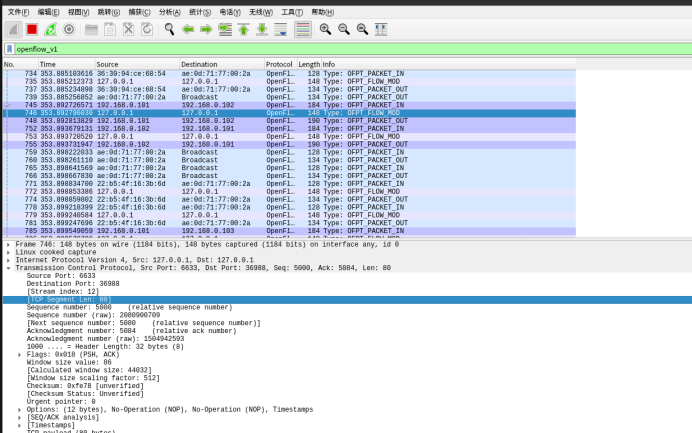Zoom out the main window text
The image size is (692, 433).
(344, 30)
